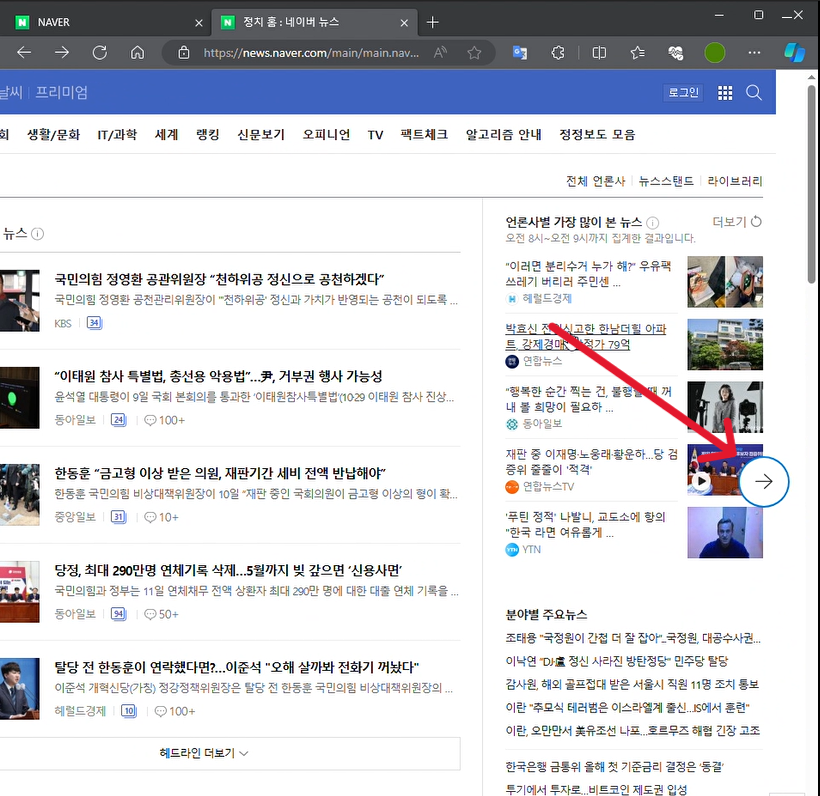This screenshot has height=796, width=820.
Task: Activate read aloud icon in address bar
Action: (x=440, y=52)
